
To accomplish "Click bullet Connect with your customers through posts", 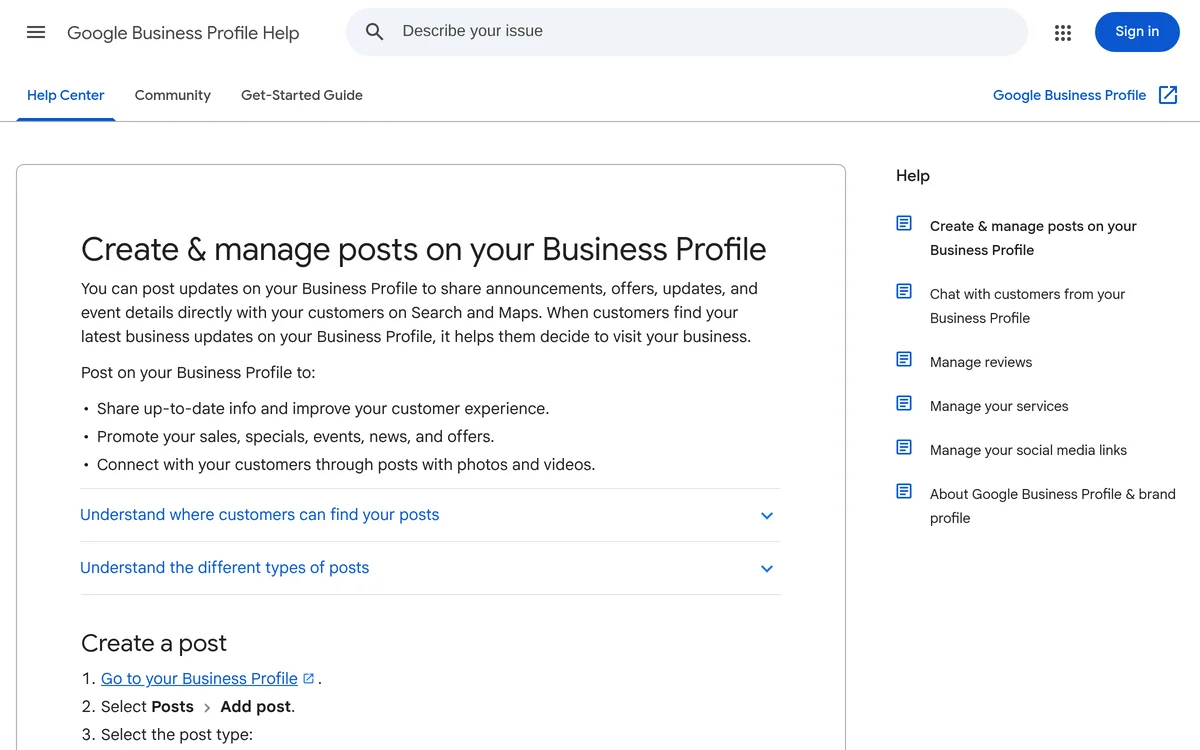I will pyautogui.click(x=346, y=465).
